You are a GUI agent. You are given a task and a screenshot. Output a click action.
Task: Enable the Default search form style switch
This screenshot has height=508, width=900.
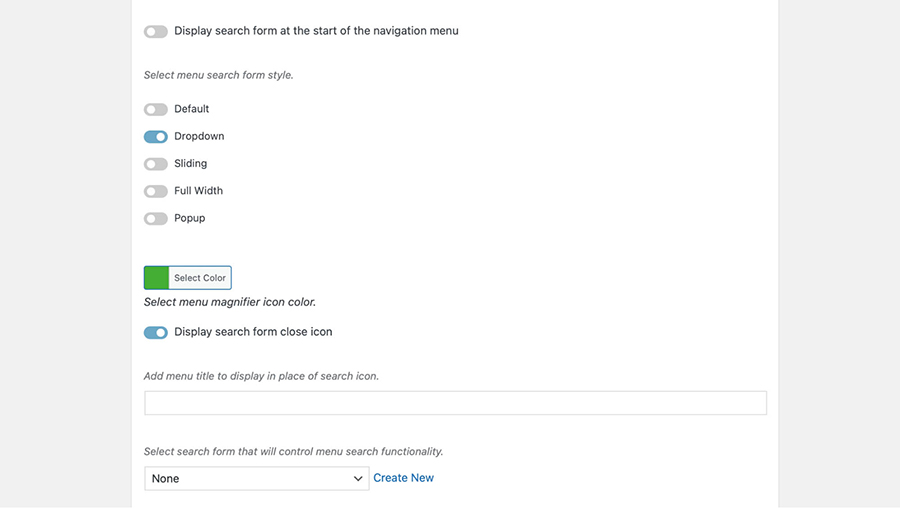[155, 109]
